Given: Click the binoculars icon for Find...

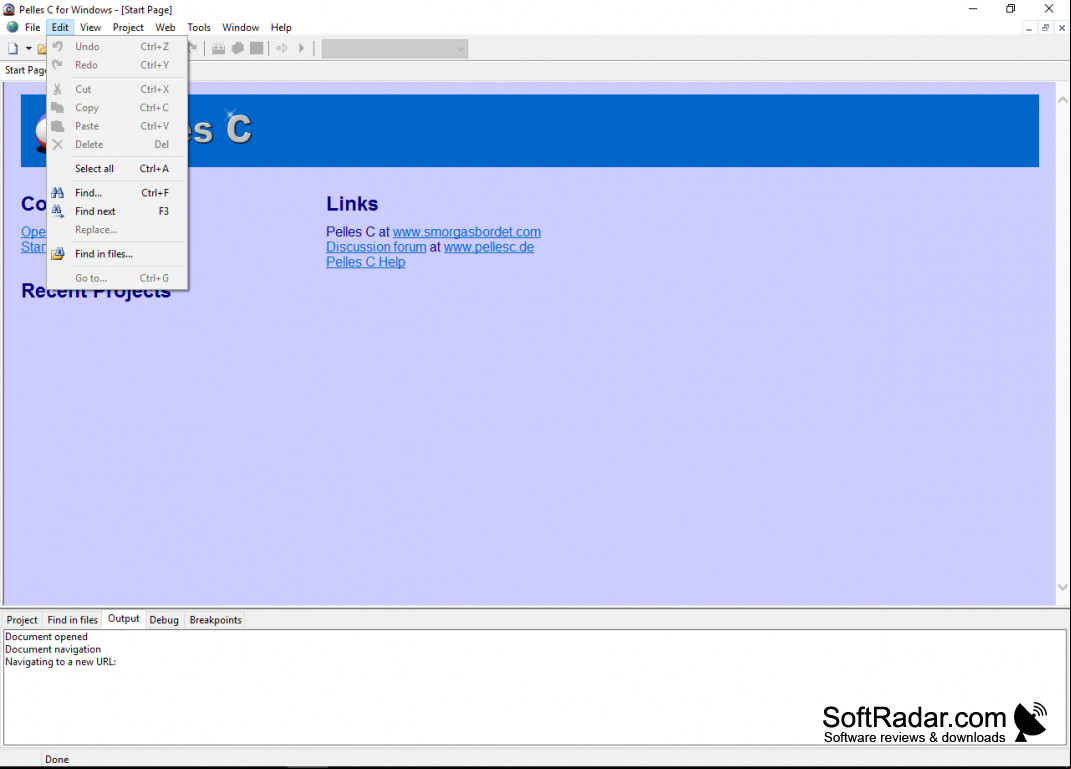Looking at the screenshot, I should coord(58,193).
